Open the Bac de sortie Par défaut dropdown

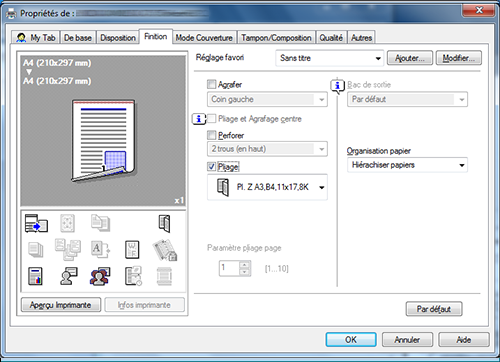point(407,99)
